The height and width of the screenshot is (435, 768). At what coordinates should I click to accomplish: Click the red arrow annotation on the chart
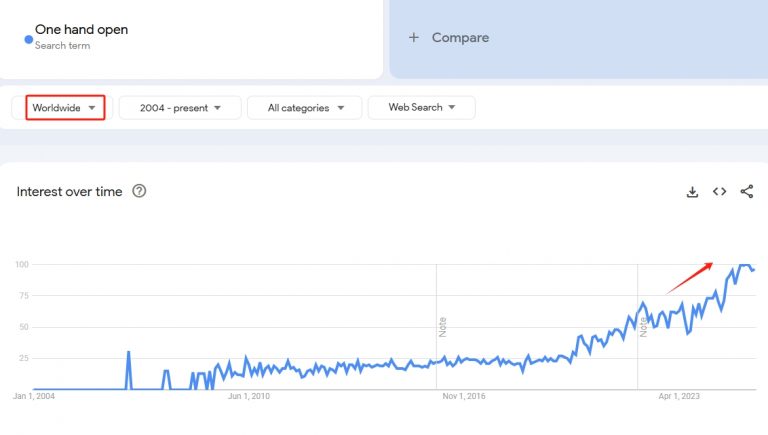point(690,277)
